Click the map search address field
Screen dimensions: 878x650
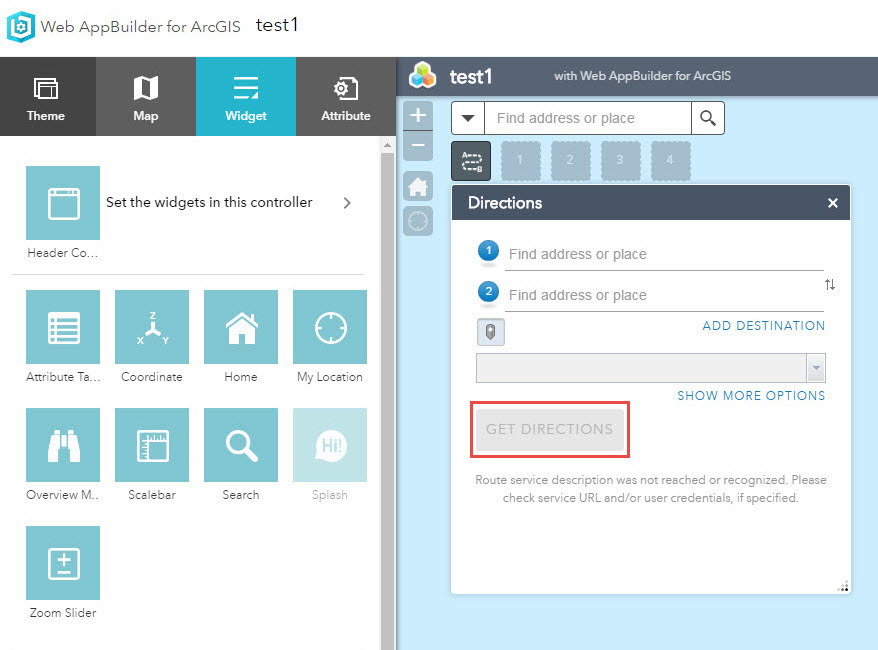click(588, 118)
